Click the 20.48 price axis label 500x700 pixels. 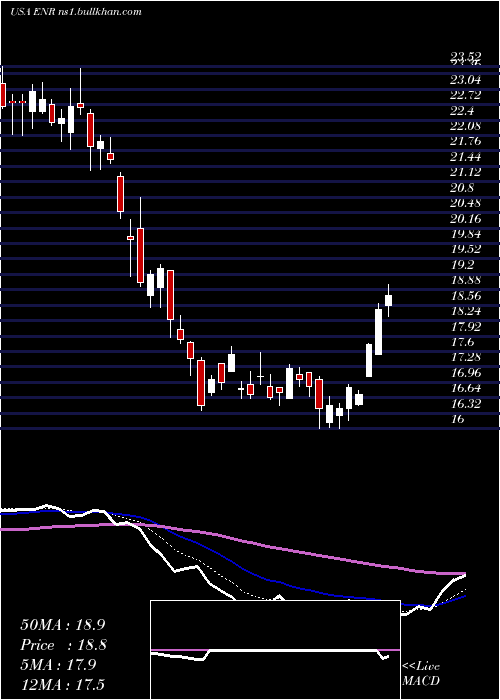466,203
